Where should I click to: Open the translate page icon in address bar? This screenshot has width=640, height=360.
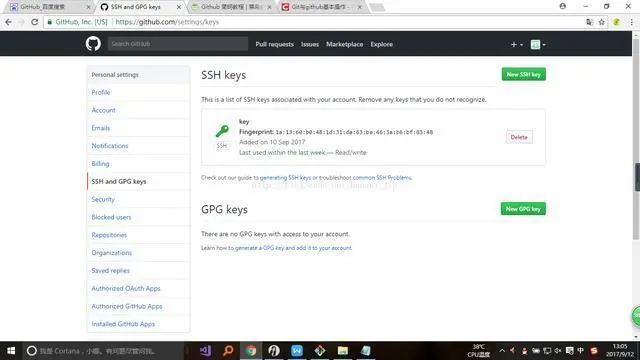(x=589, y=22)
